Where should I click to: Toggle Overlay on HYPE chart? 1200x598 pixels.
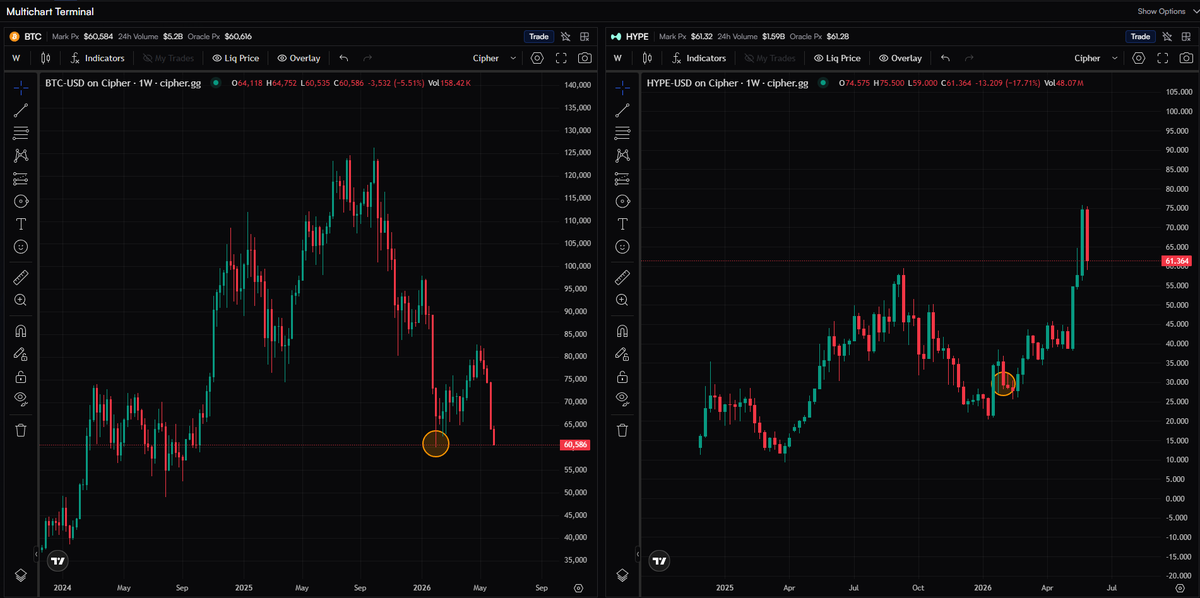pos(901,58)
